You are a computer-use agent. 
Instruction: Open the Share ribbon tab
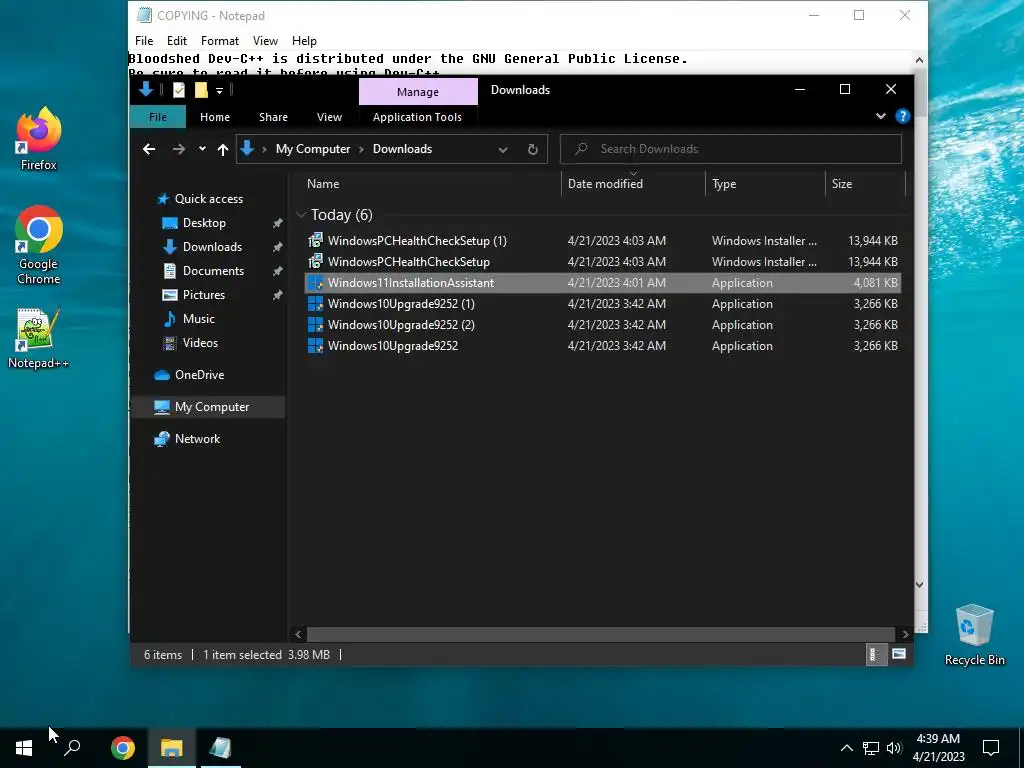pos(273,117)
